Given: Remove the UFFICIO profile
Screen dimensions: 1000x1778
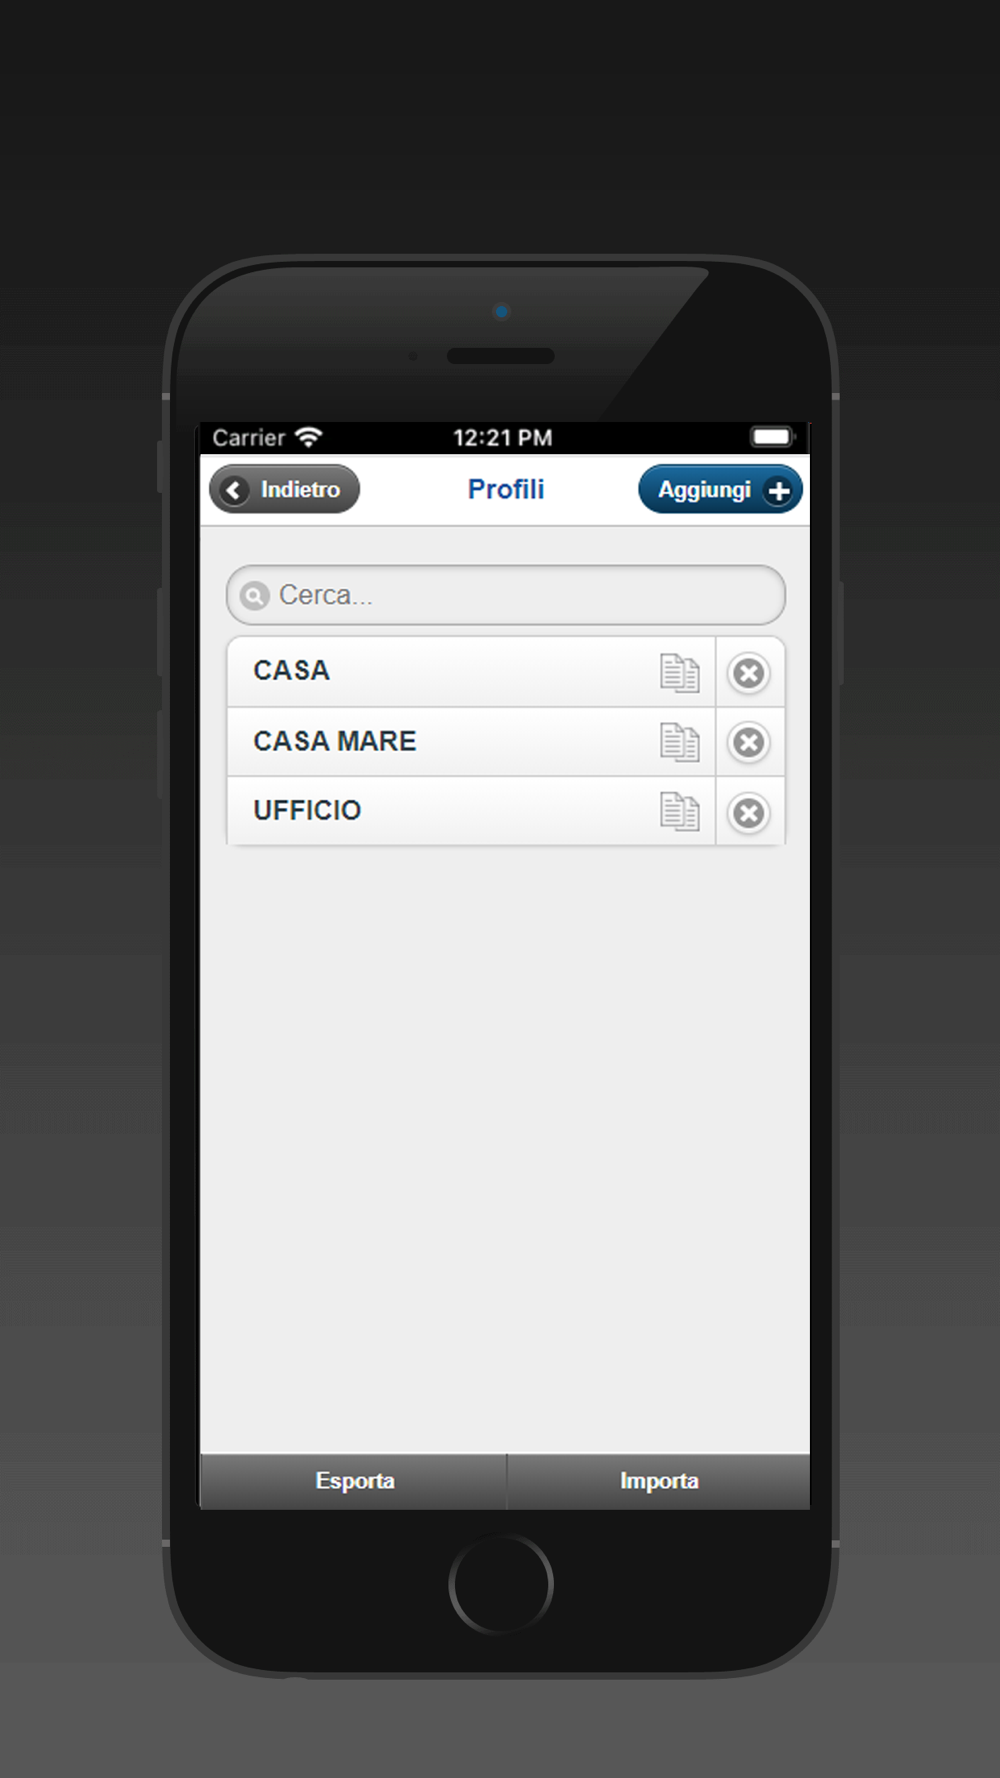Looking at the screenshot, I should [x=749, y=812].
